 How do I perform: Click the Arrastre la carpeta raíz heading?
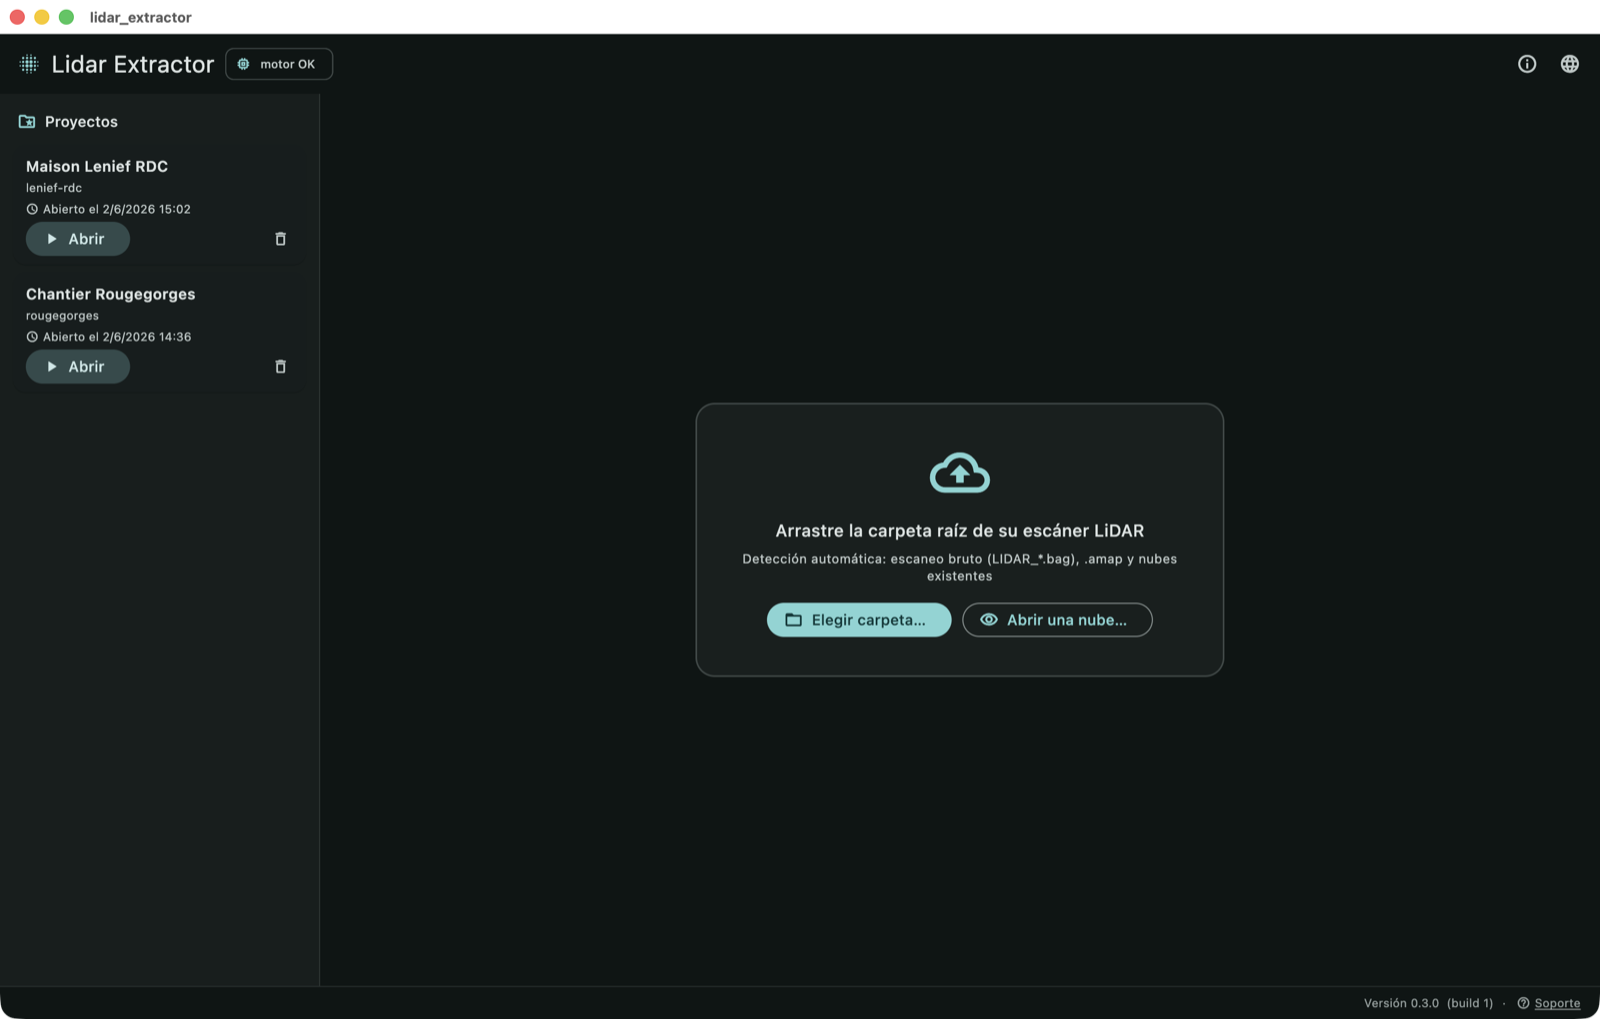pos(960,531)
